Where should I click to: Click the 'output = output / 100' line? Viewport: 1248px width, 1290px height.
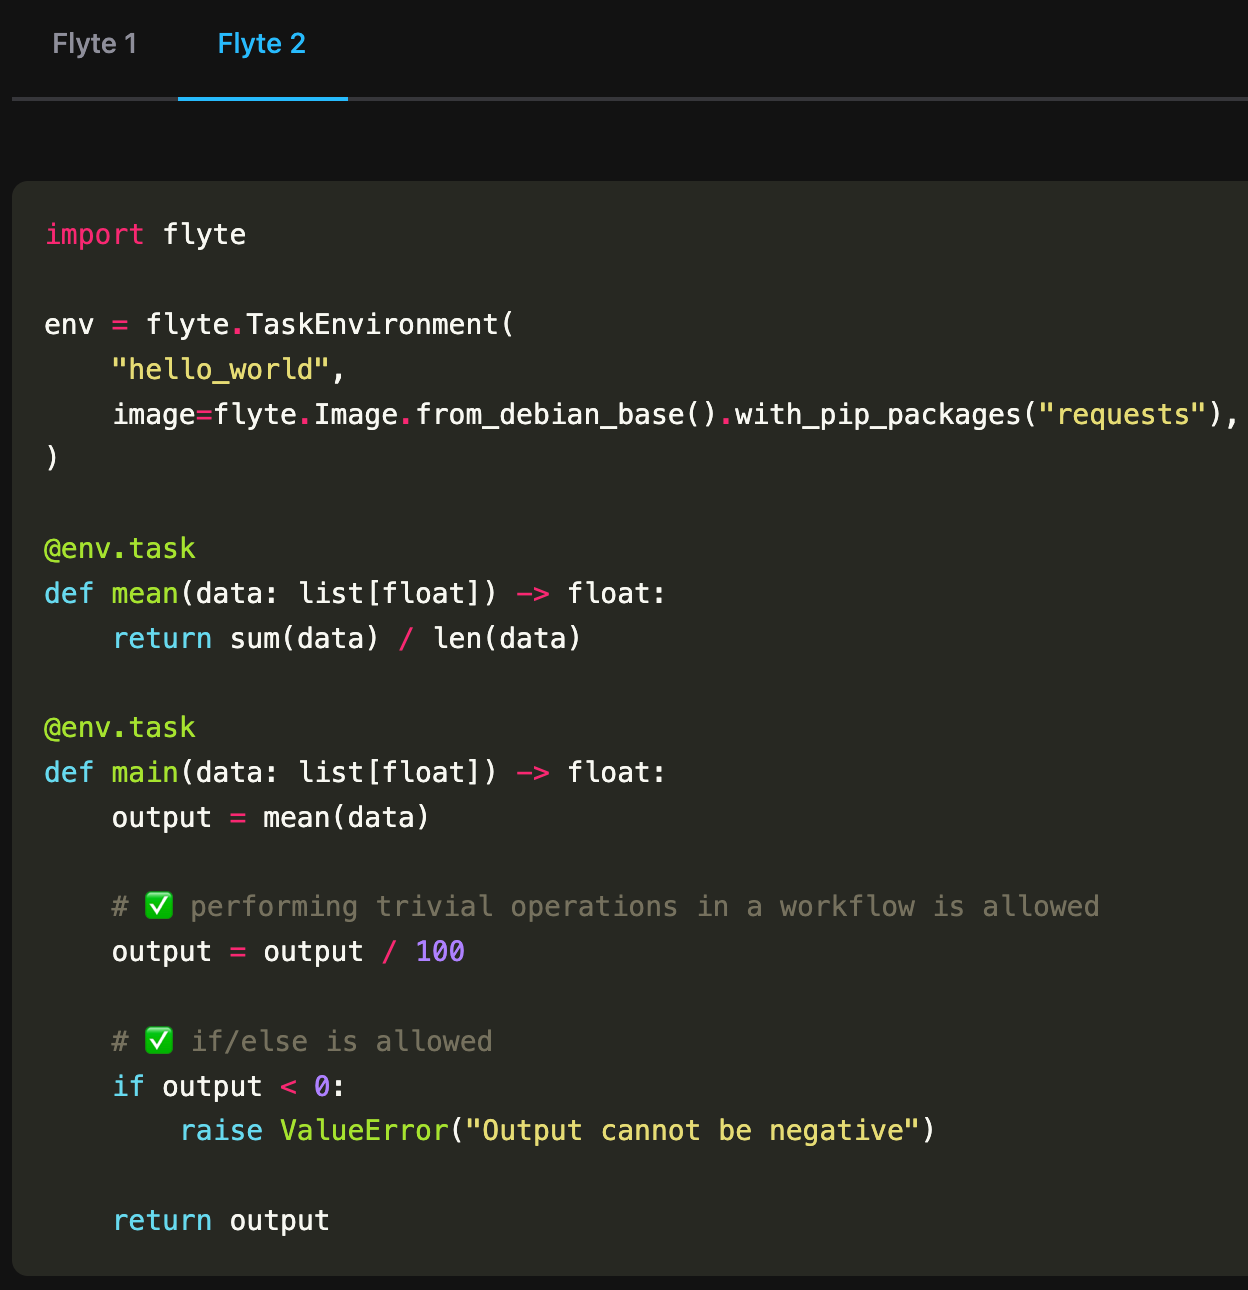288,951
